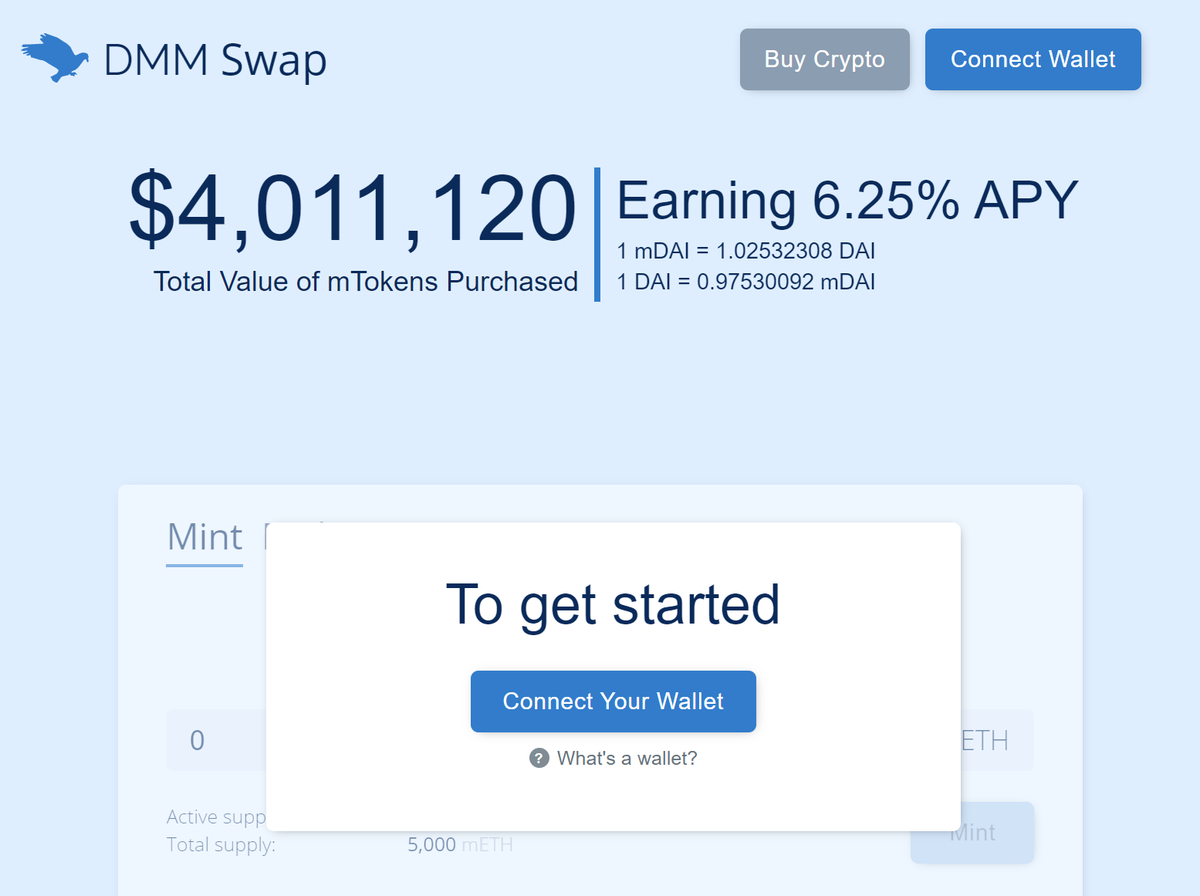Click the To get started heading
This screenshot has width=1200, height=896.
pyautogui.click(x=613, y=604)
